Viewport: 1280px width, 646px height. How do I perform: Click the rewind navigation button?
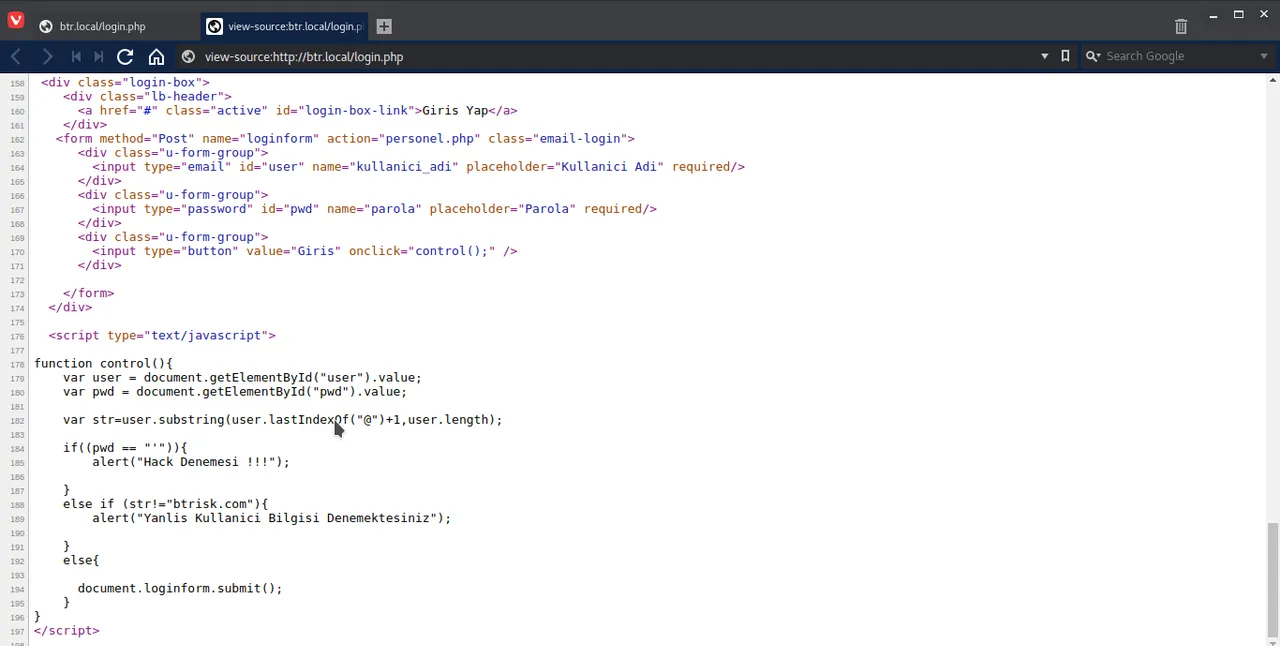click(x=76, y=56)
